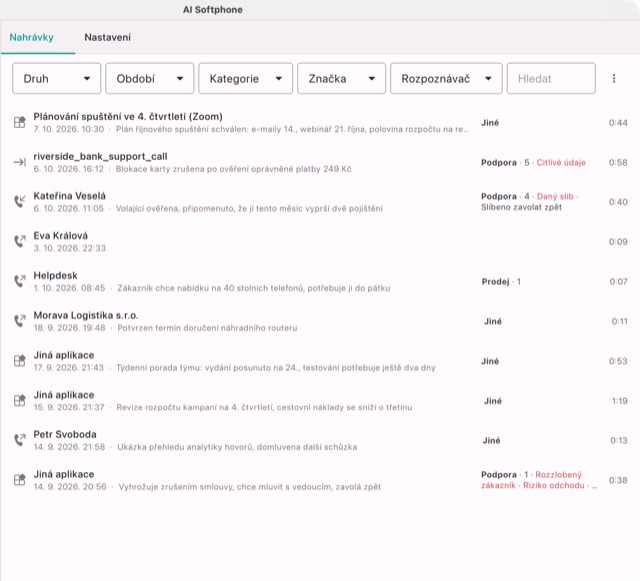This screenshot has width=640, height=581.
Task: Open the Druh filter dropdown
Action: (56, 78)
